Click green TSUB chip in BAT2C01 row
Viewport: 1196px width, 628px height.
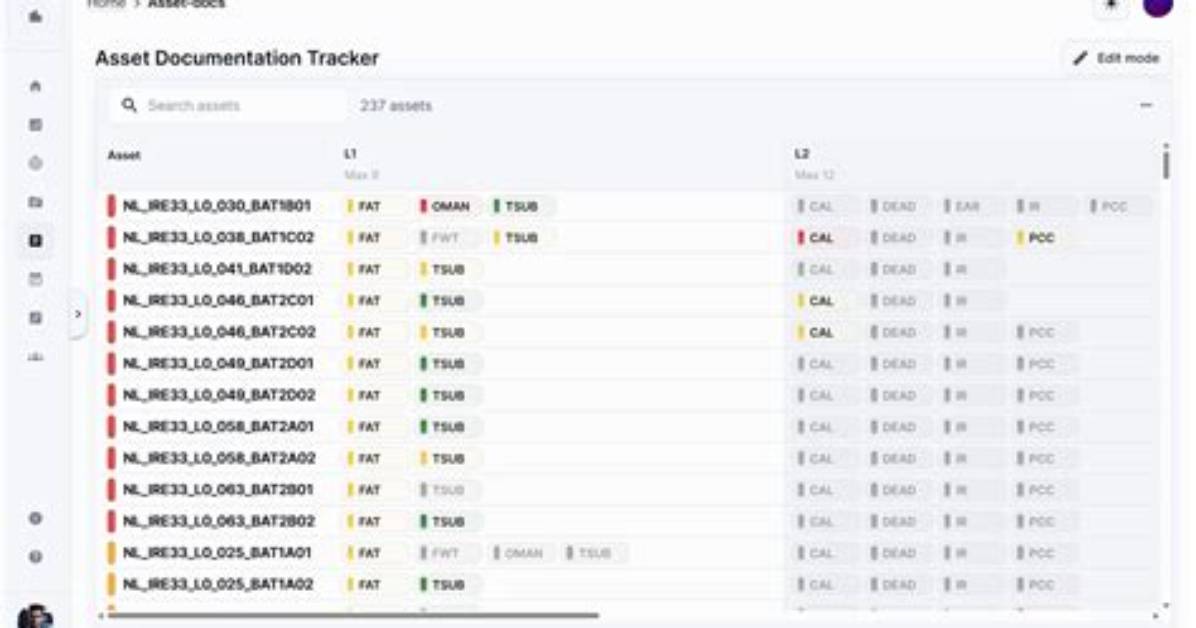point(448,301)
